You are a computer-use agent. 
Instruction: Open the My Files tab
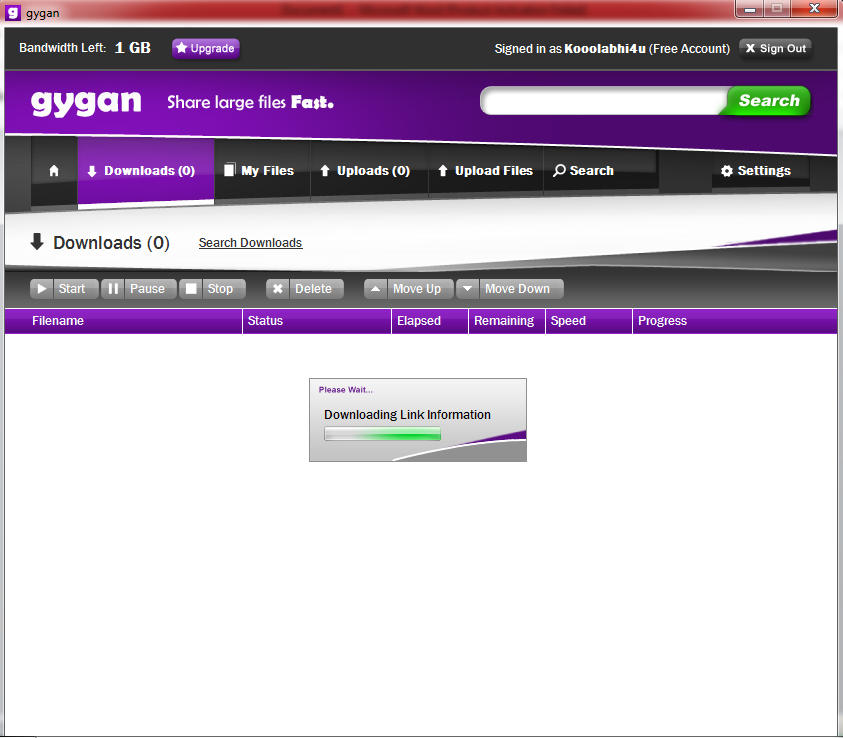click(260, 171)
